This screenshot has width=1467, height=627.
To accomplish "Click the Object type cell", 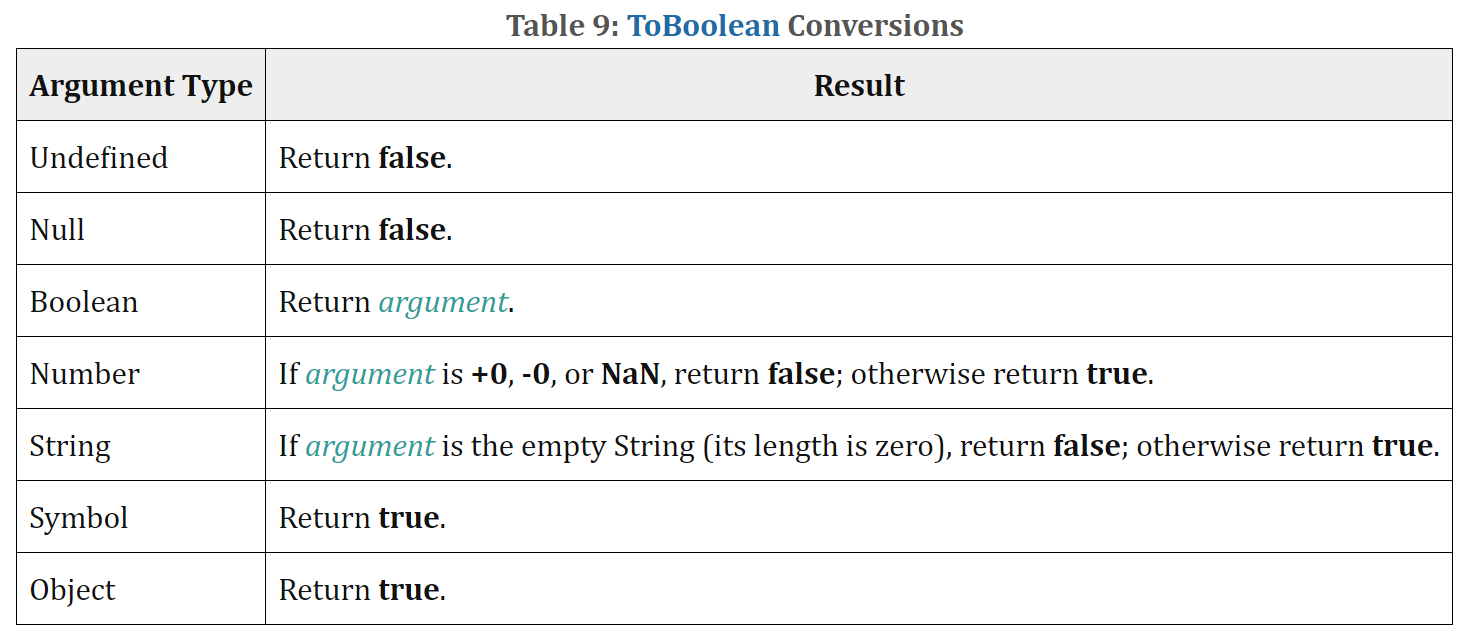I will pos(141,589).
